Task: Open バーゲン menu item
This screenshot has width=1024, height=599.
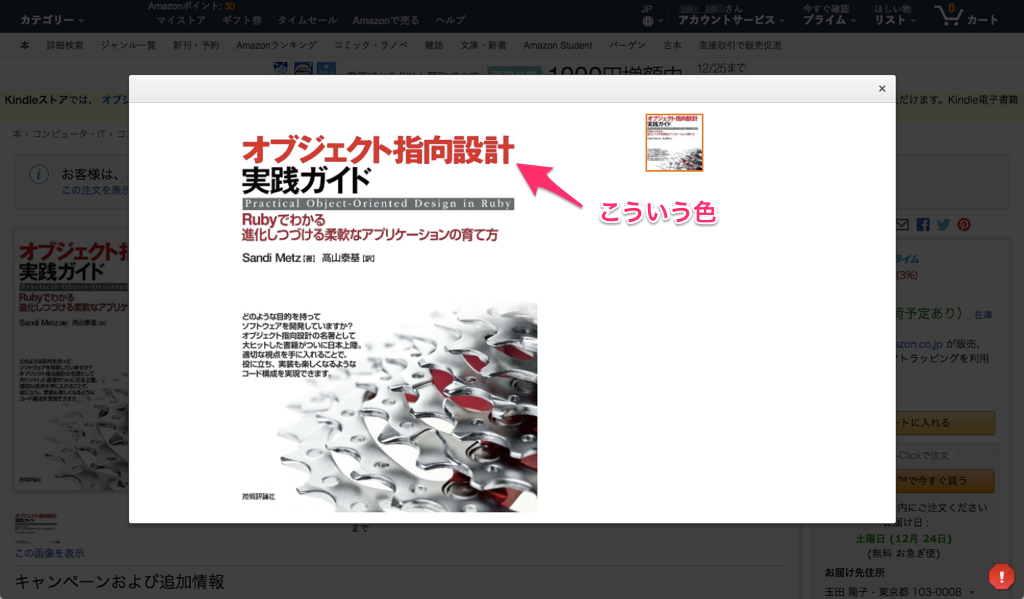Action: [x=628, y=45]
